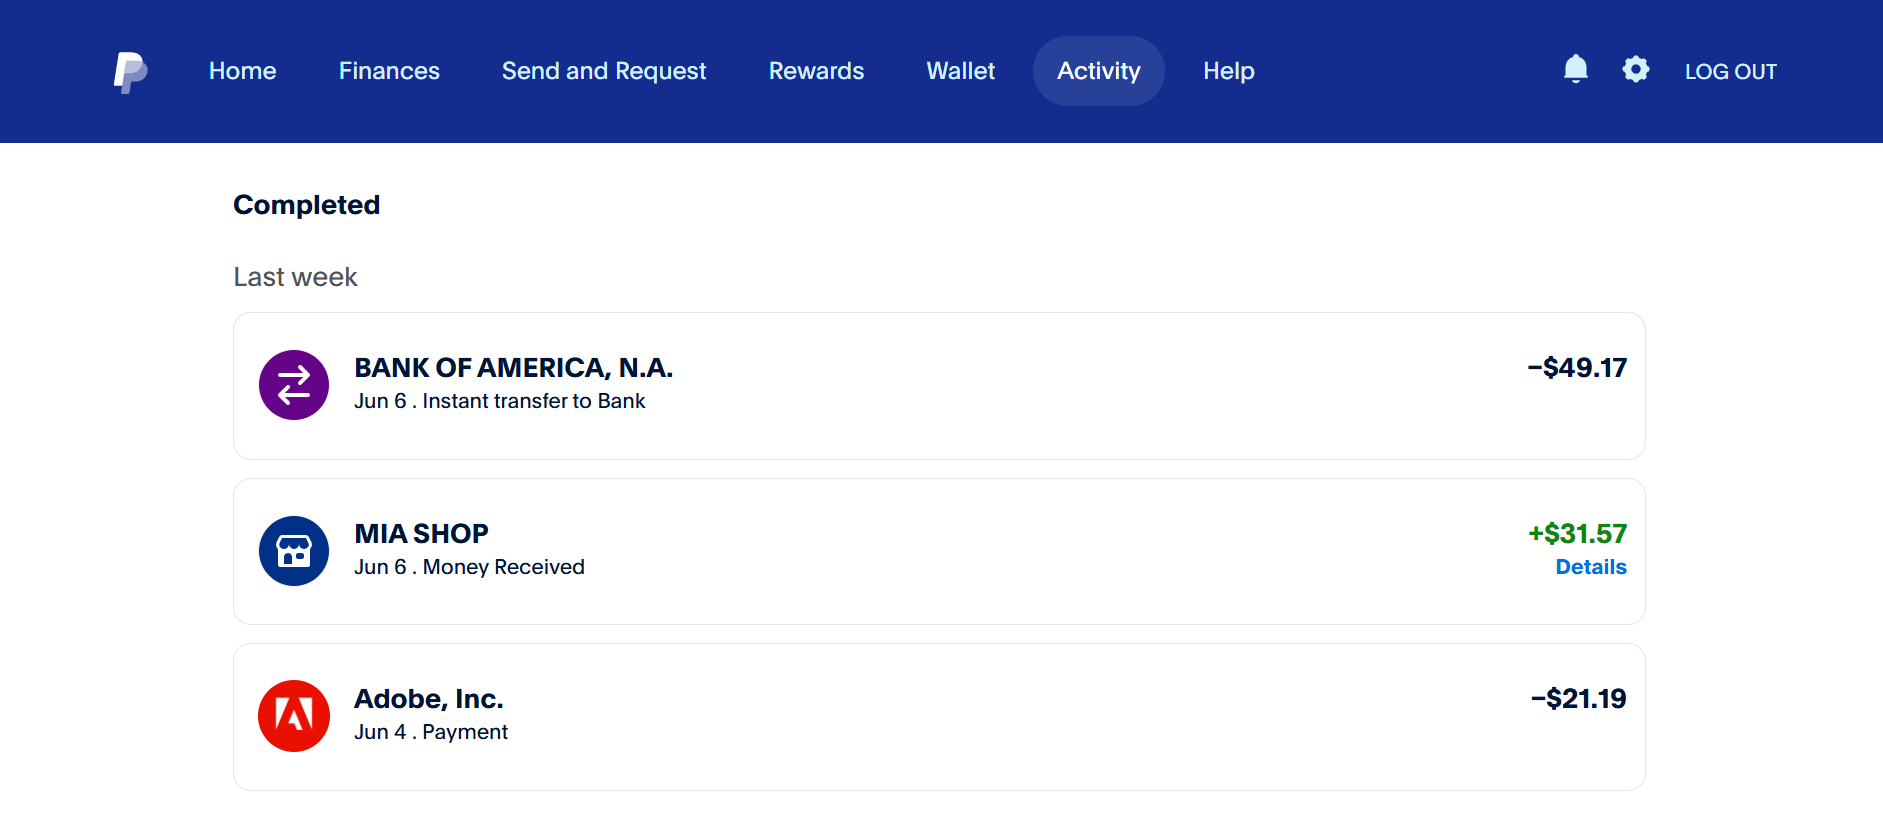Viewport: 1883px width, 822px height.
Task: Open the Rewards page
Action: click(816, 71)
